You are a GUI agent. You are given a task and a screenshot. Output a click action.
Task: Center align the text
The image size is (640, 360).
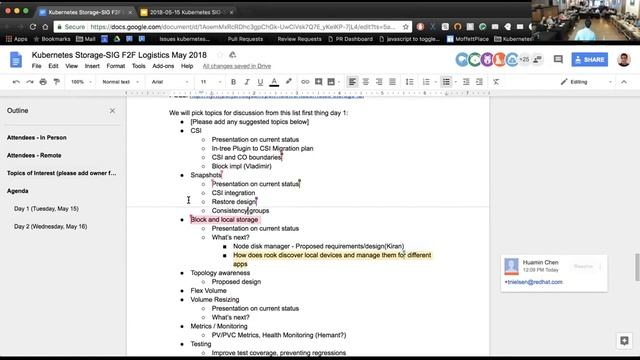[x=366, y=82]
